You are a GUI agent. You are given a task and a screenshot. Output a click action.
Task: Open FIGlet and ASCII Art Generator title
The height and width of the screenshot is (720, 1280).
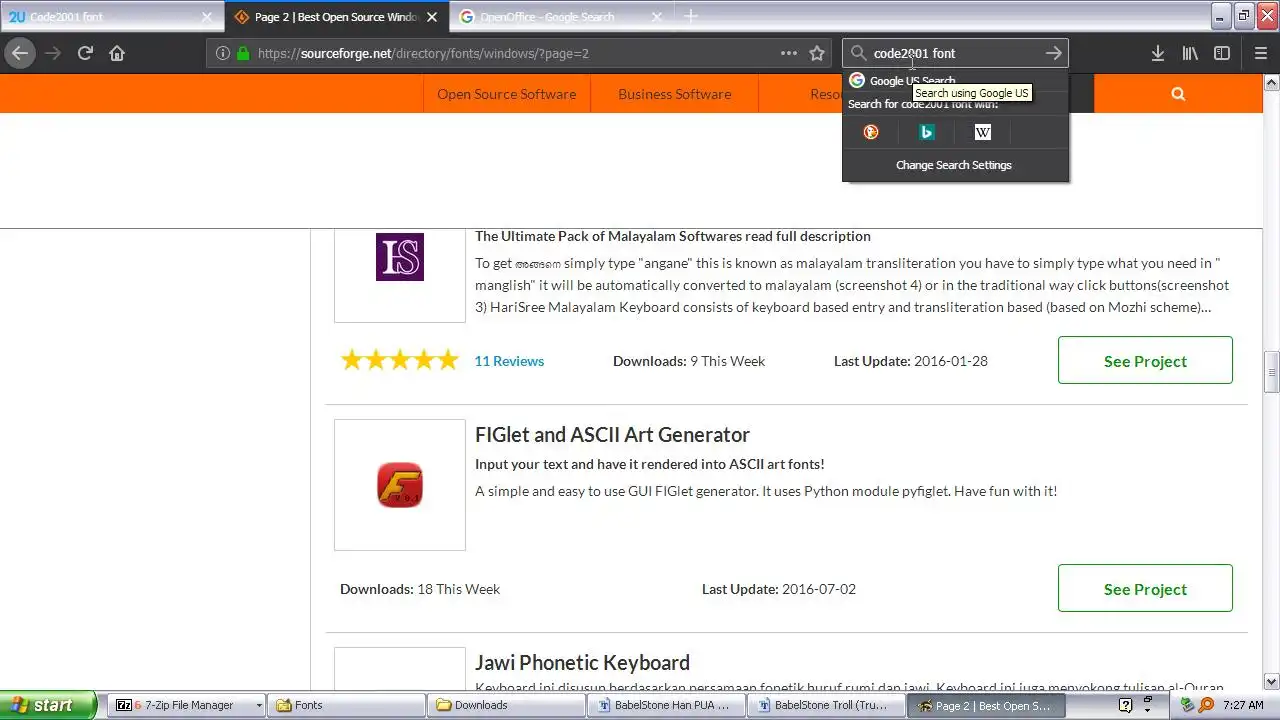612,435
